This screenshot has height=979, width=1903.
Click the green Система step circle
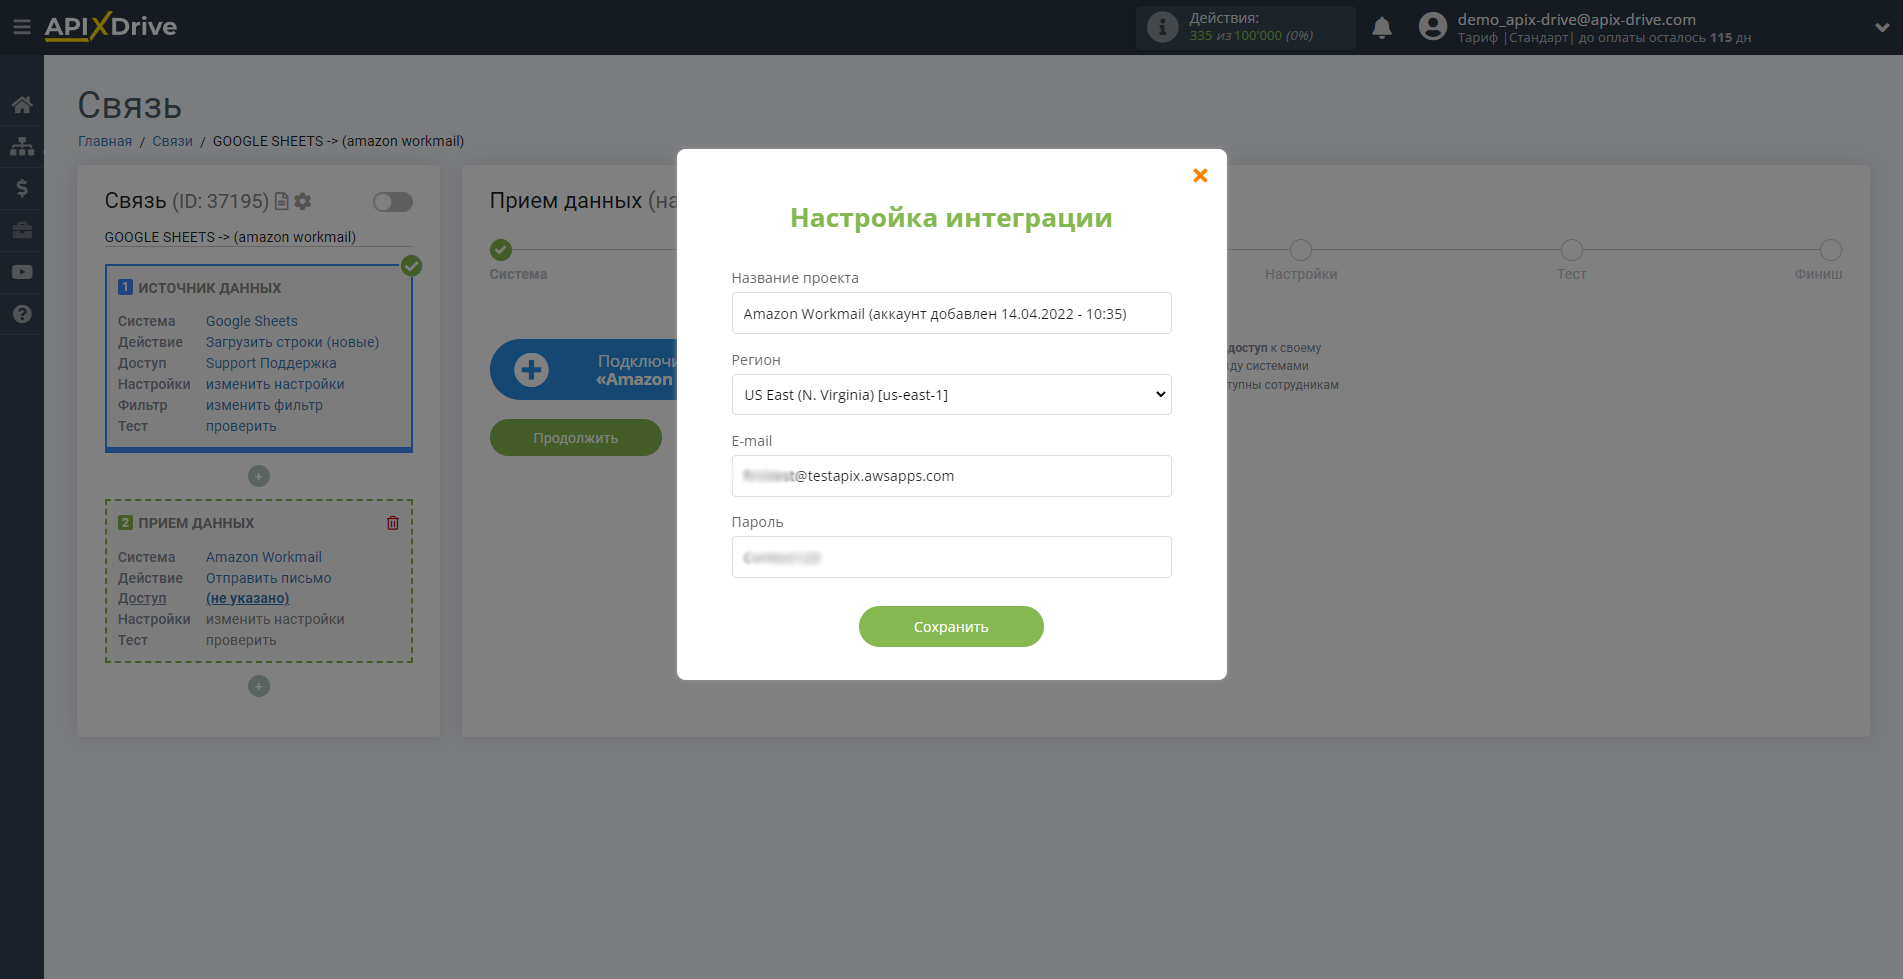point(501,250)
